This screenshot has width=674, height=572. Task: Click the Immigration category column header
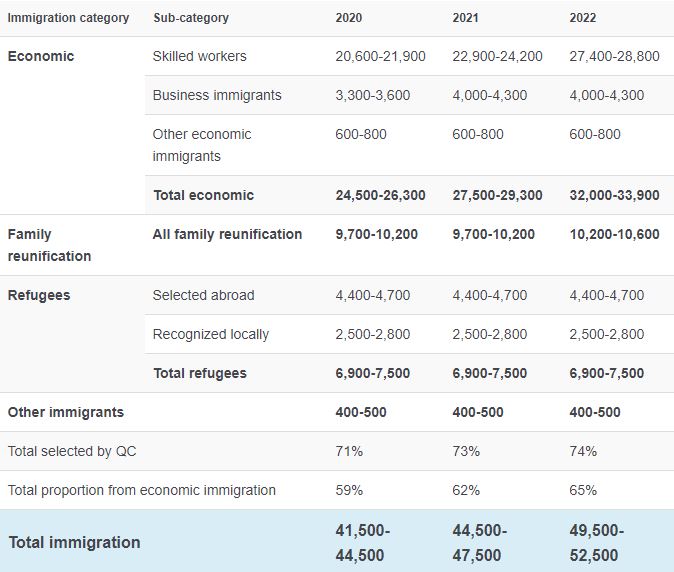point(68,18)
